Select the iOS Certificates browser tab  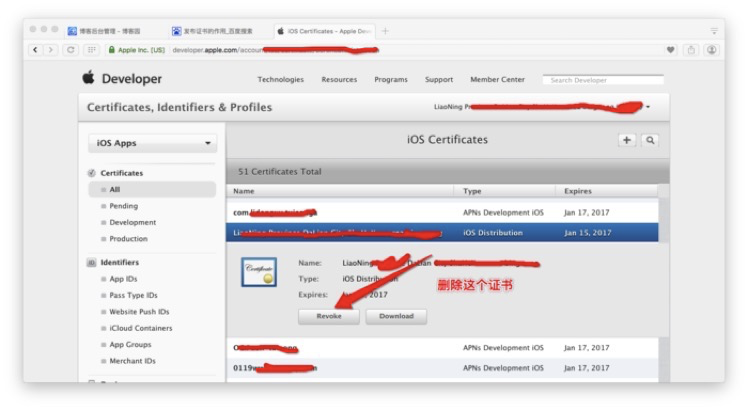(x=325, y=31)
